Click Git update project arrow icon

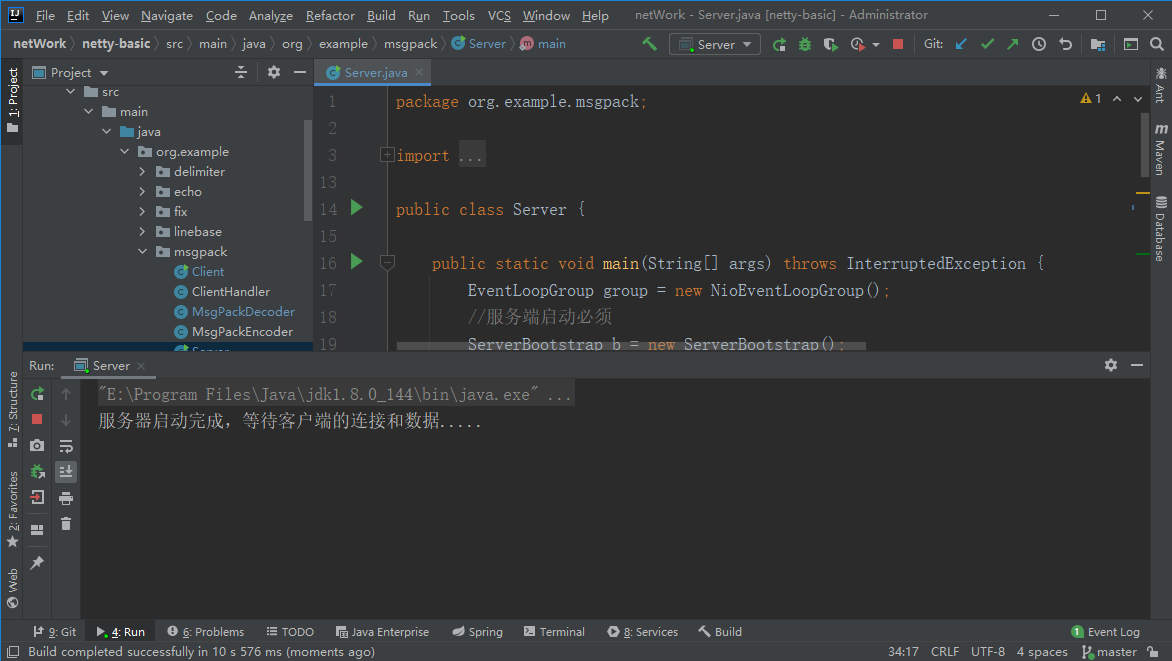pos(961,44)
